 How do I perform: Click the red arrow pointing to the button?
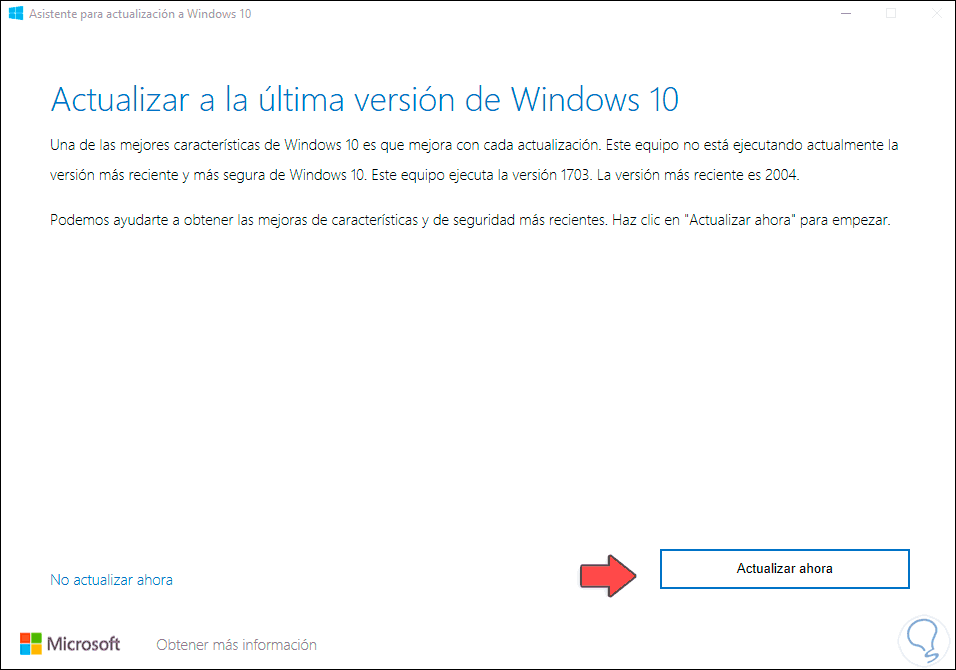click(x=608, y=575)
